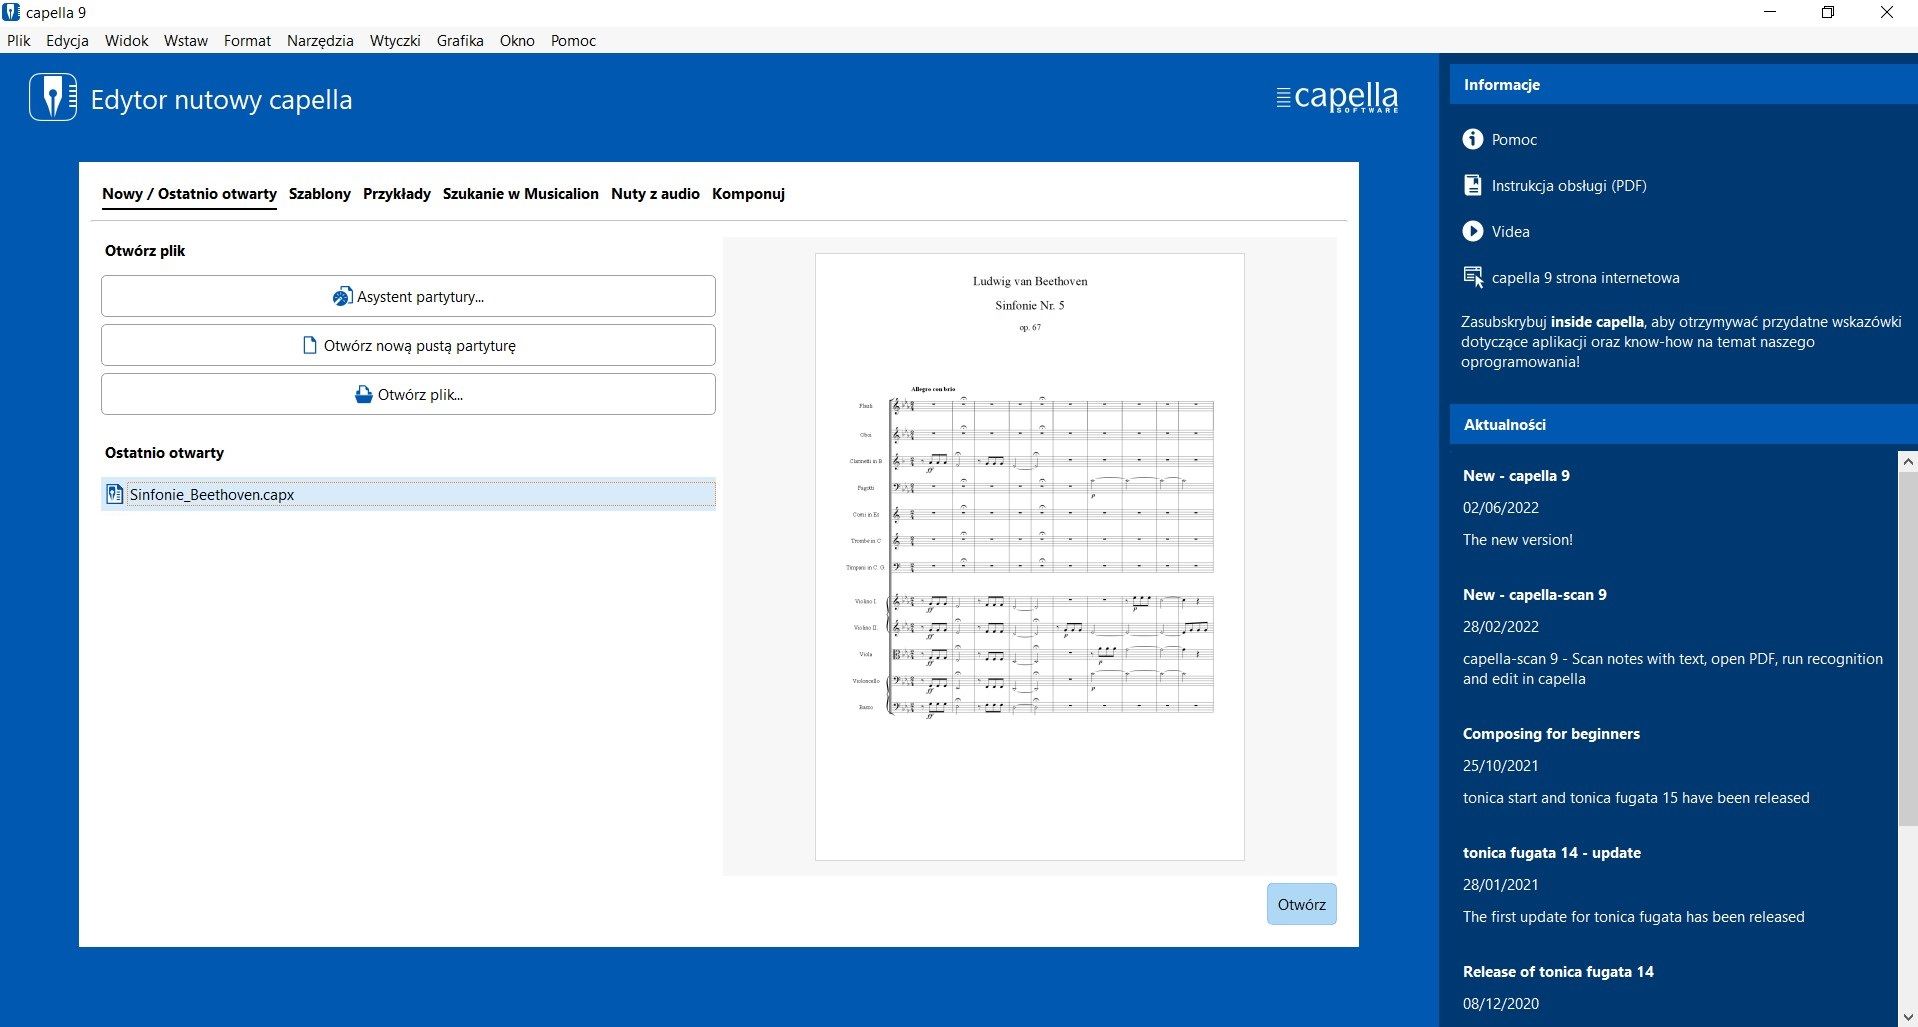Click the capella pen logo icon
Viewport: 1918px width, 1027px height.
(x=53, y=97)
